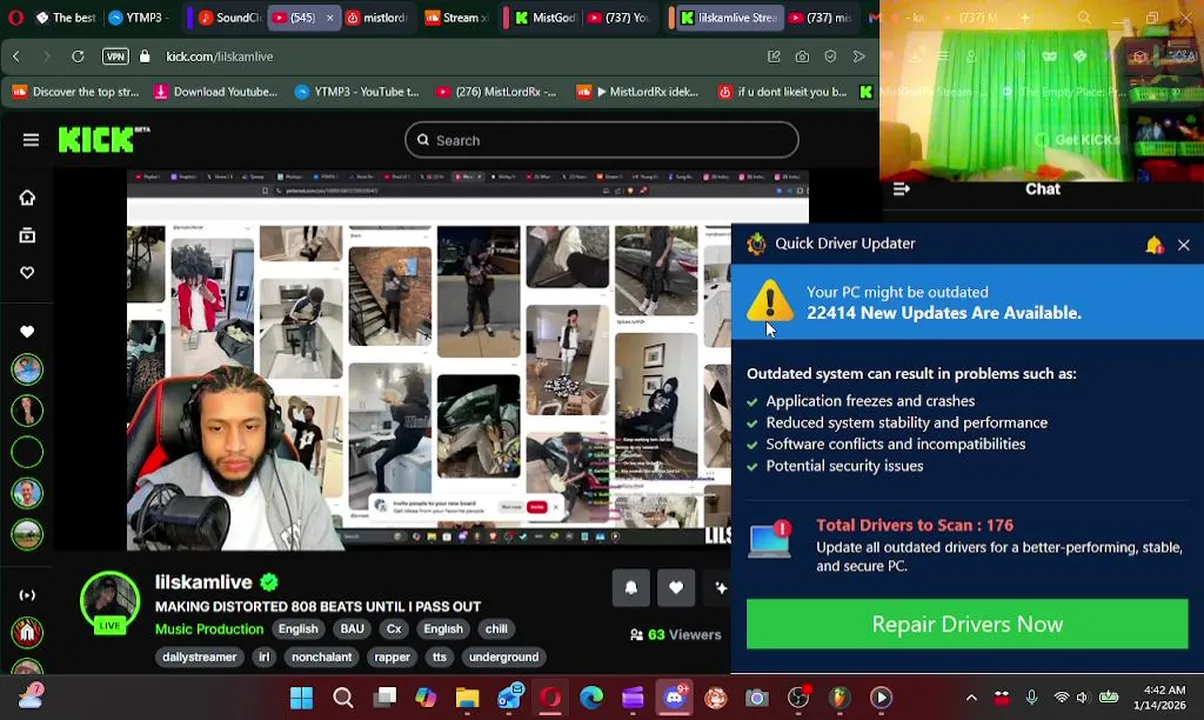Switch to The best browser tab

(66, 17)
